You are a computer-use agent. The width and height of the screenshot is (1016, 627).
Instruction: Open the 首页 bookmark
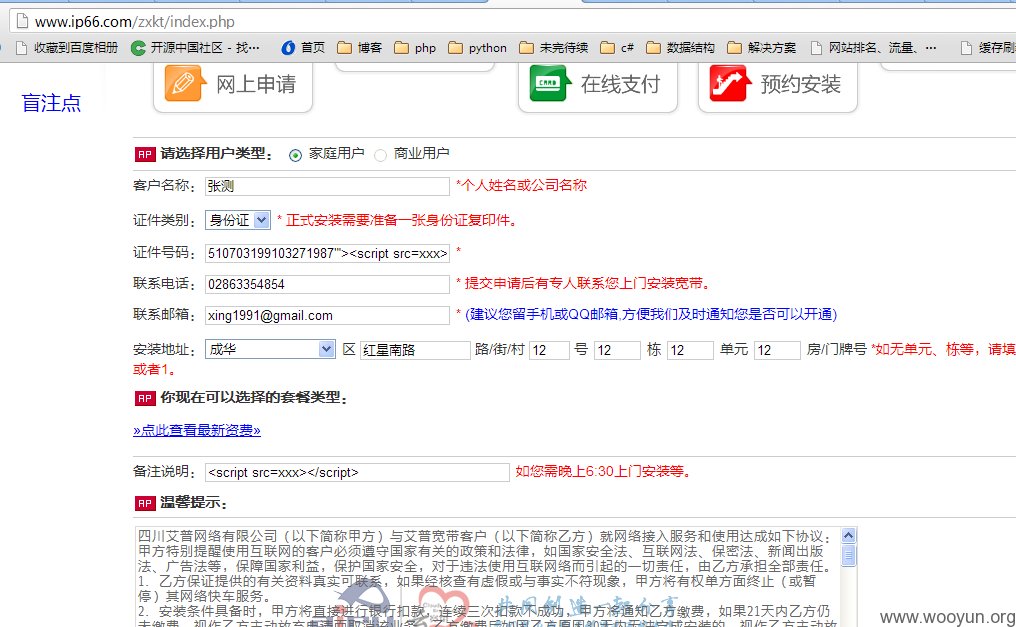tap(303, 47)
